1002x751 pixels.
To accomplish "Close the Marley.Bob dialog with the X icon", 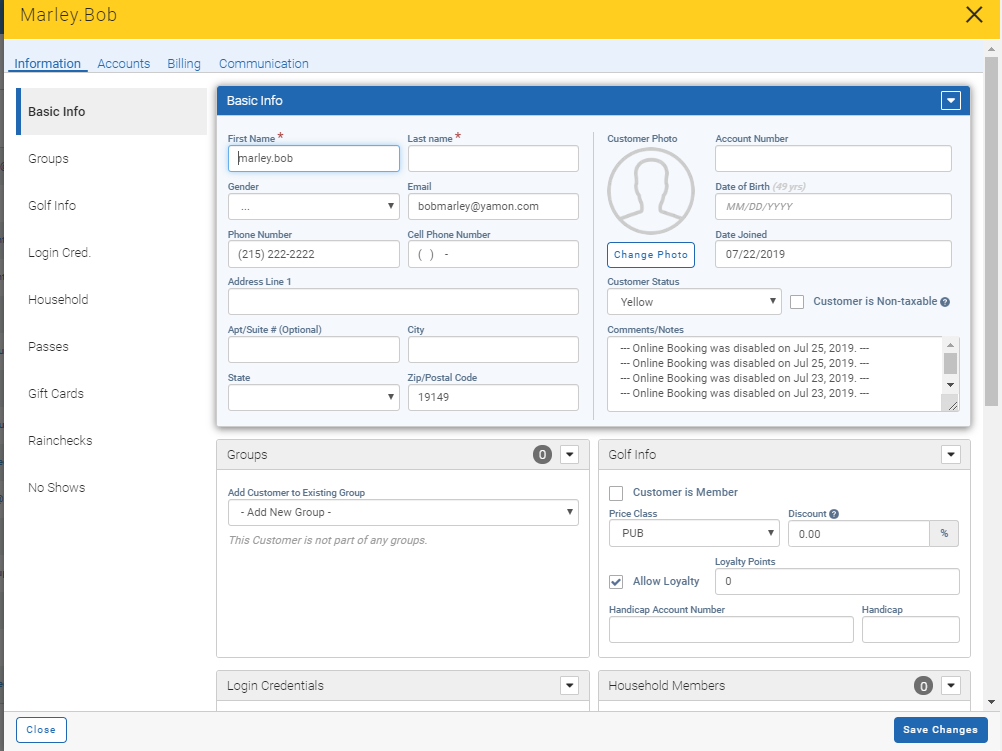I will pyautogui.click(x=974, y=15).
